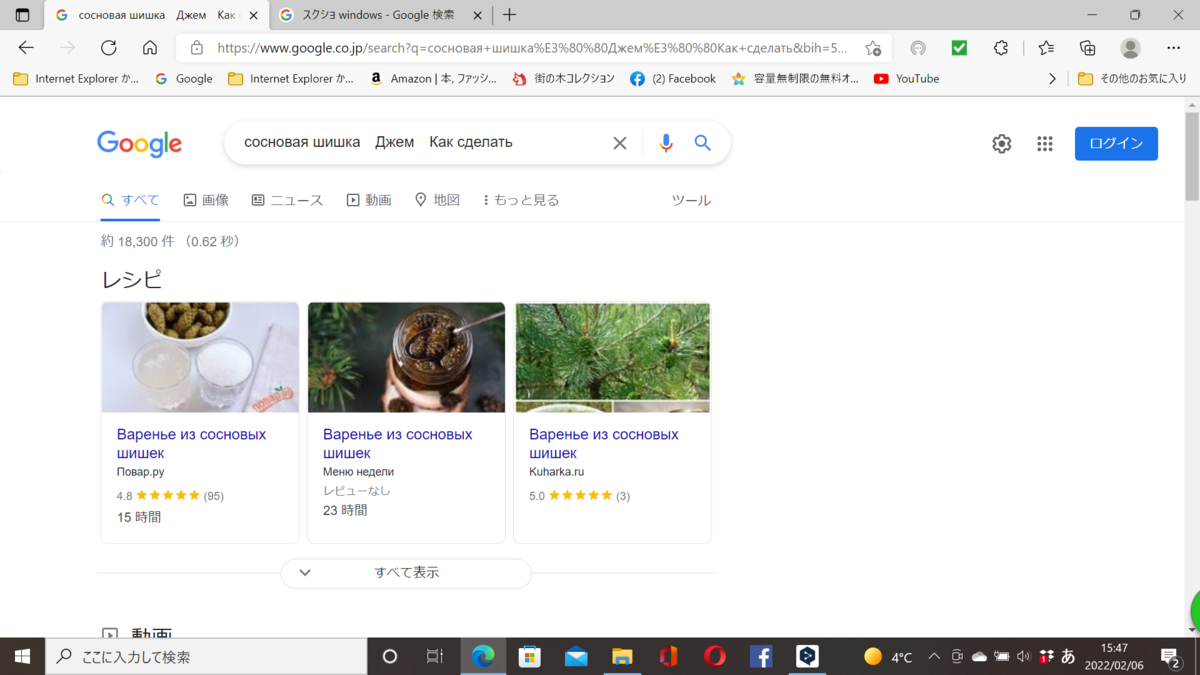The height and width of the screenshot is (675, 1200).
Task: Click the ログイン button
Action: coord(1116,143)
